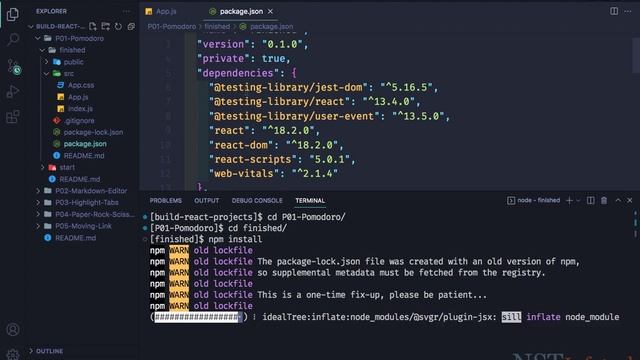Click the New Folder icon in Explorer
This screenshot has width=640, height=360.
click(x=105, y=27)
